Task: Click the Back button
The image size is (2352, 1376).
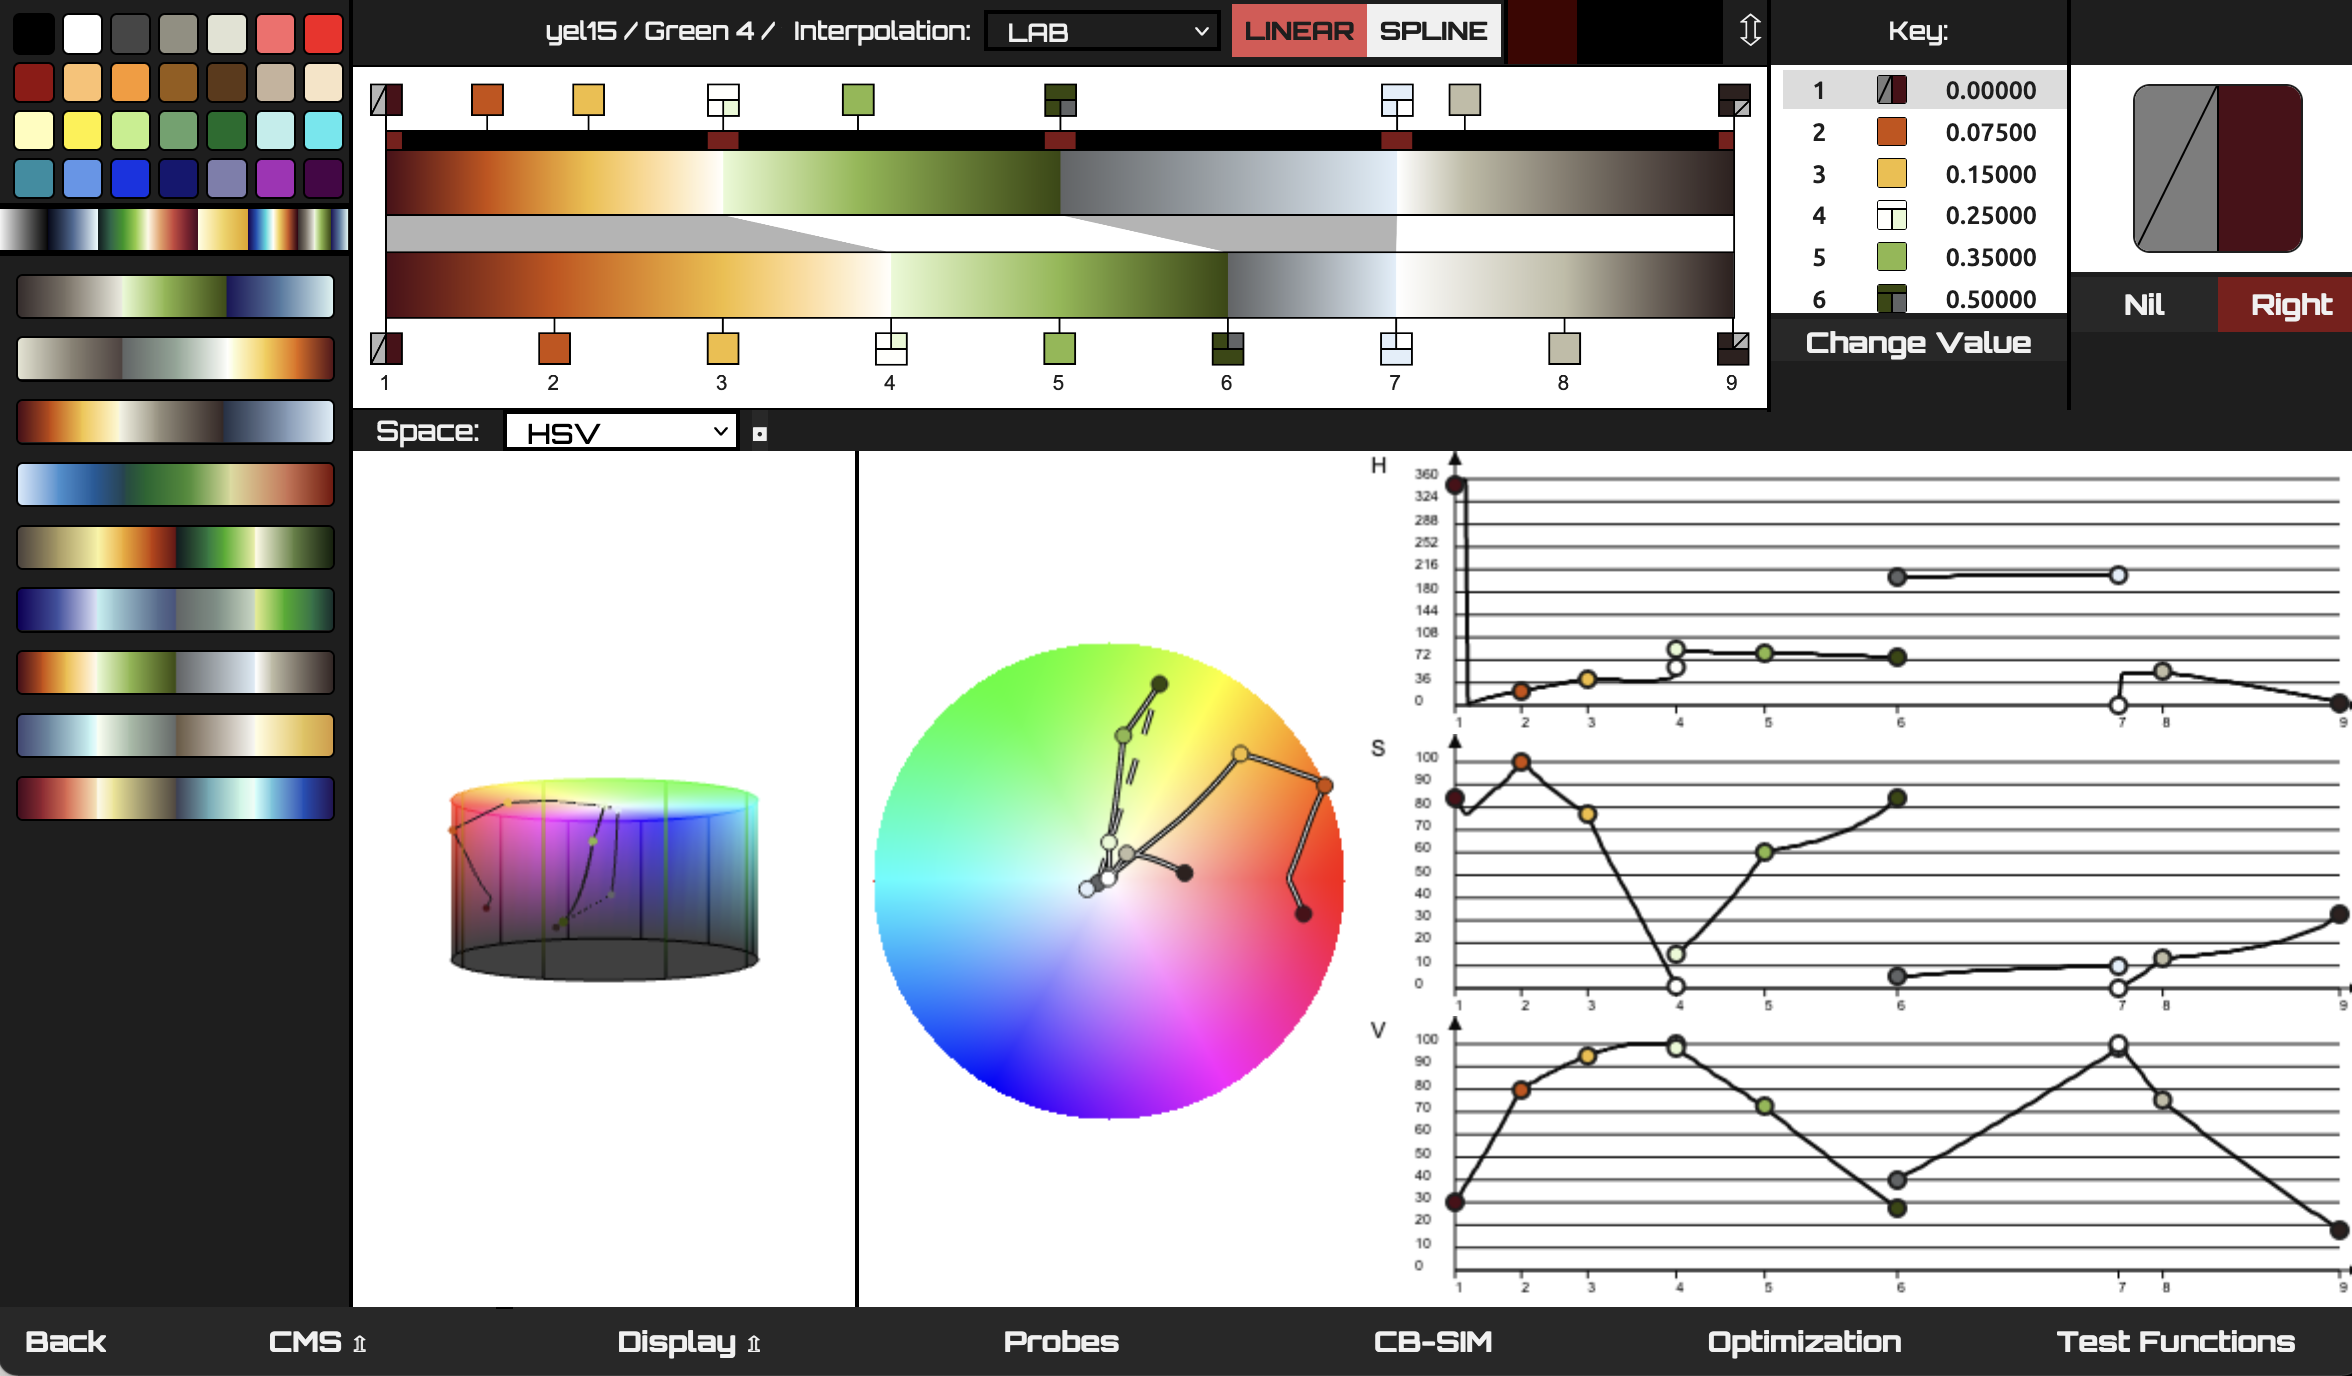Action: click(65, 1341)
